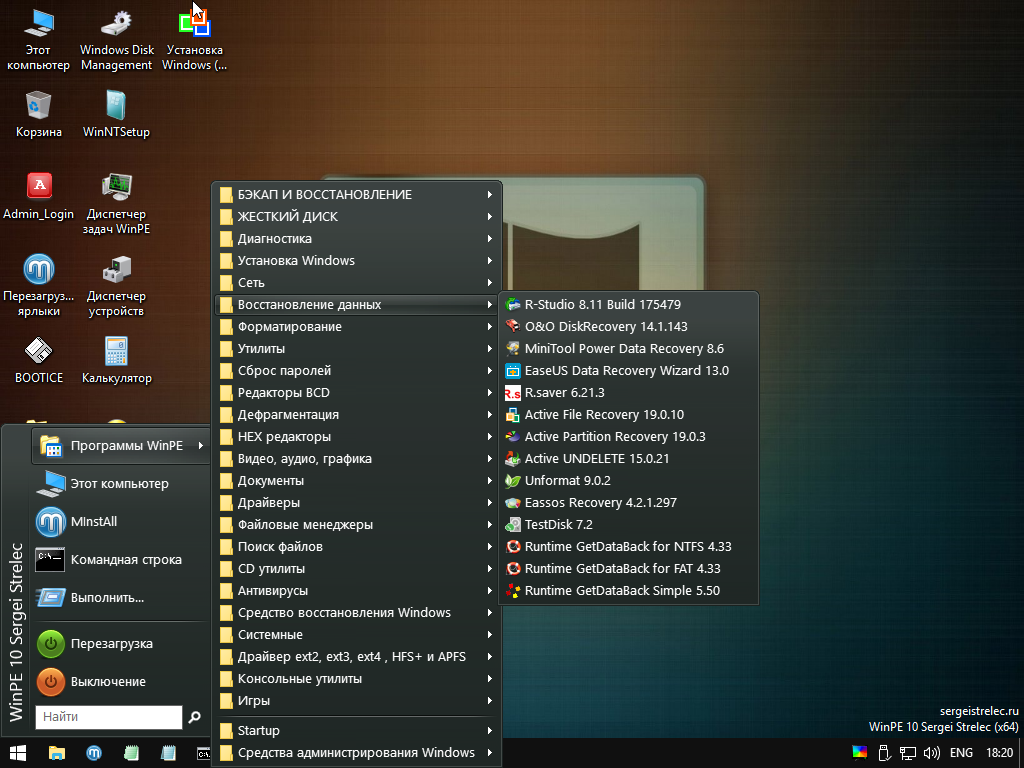Launch R-Studio 8.11 Build 175479
The height and width of the screenshot is (768, 1024).
(x=628, y=304)
